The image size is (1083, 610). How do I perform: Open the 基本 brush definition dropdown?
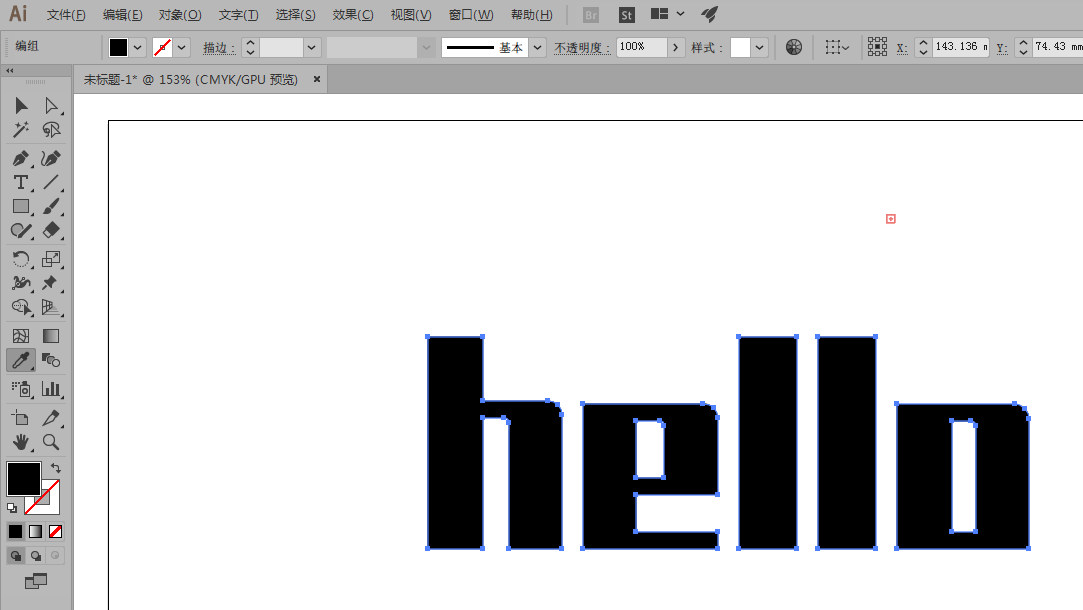point(537,47)
